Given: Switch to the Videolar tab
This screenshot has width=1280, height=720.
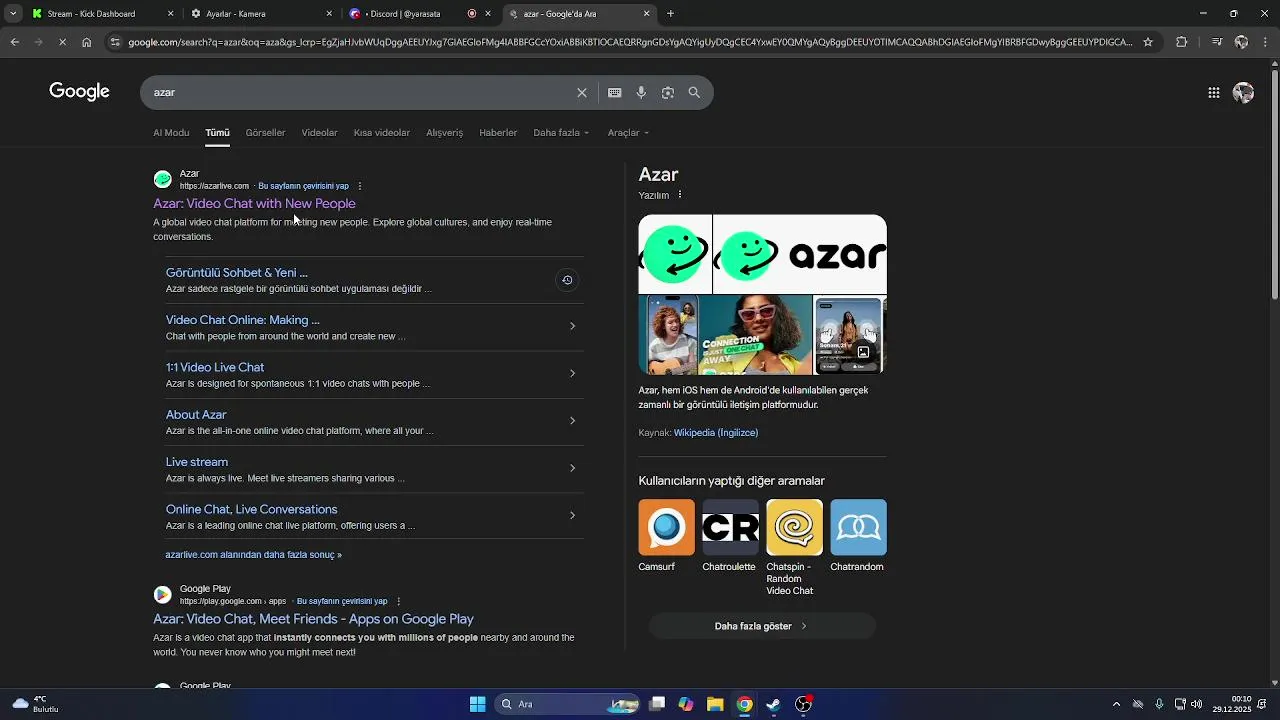Looking at the screenshot, I should [319, 133].
